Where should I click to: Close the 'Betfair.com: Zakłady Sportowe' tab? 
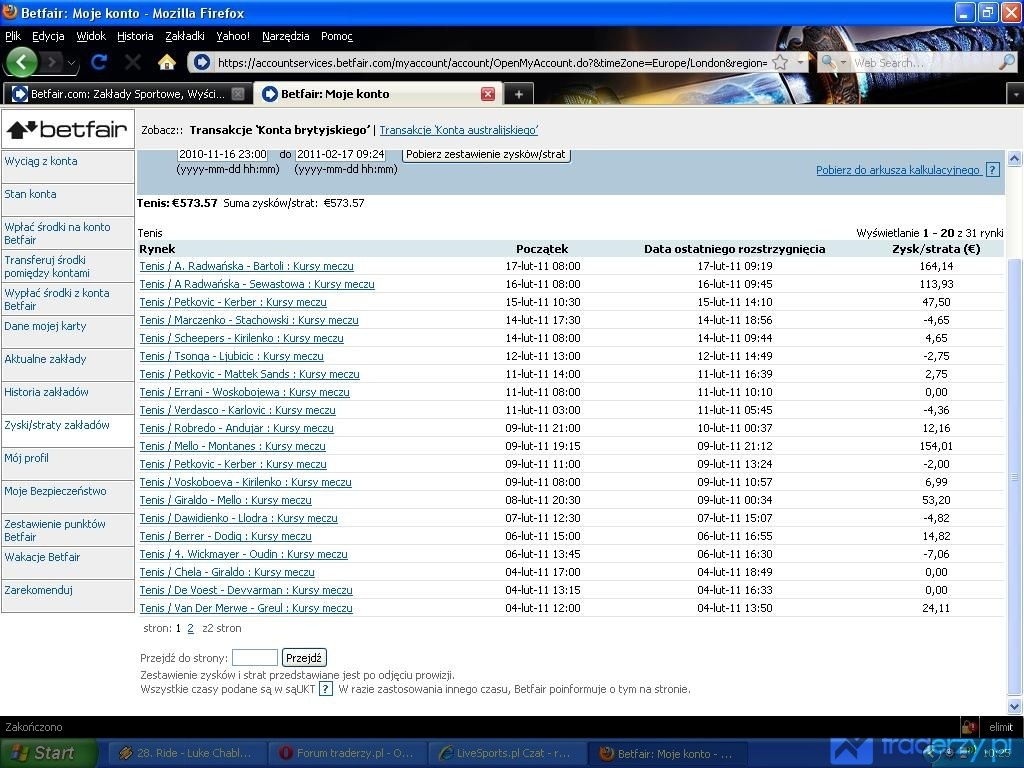pos(238,94)
